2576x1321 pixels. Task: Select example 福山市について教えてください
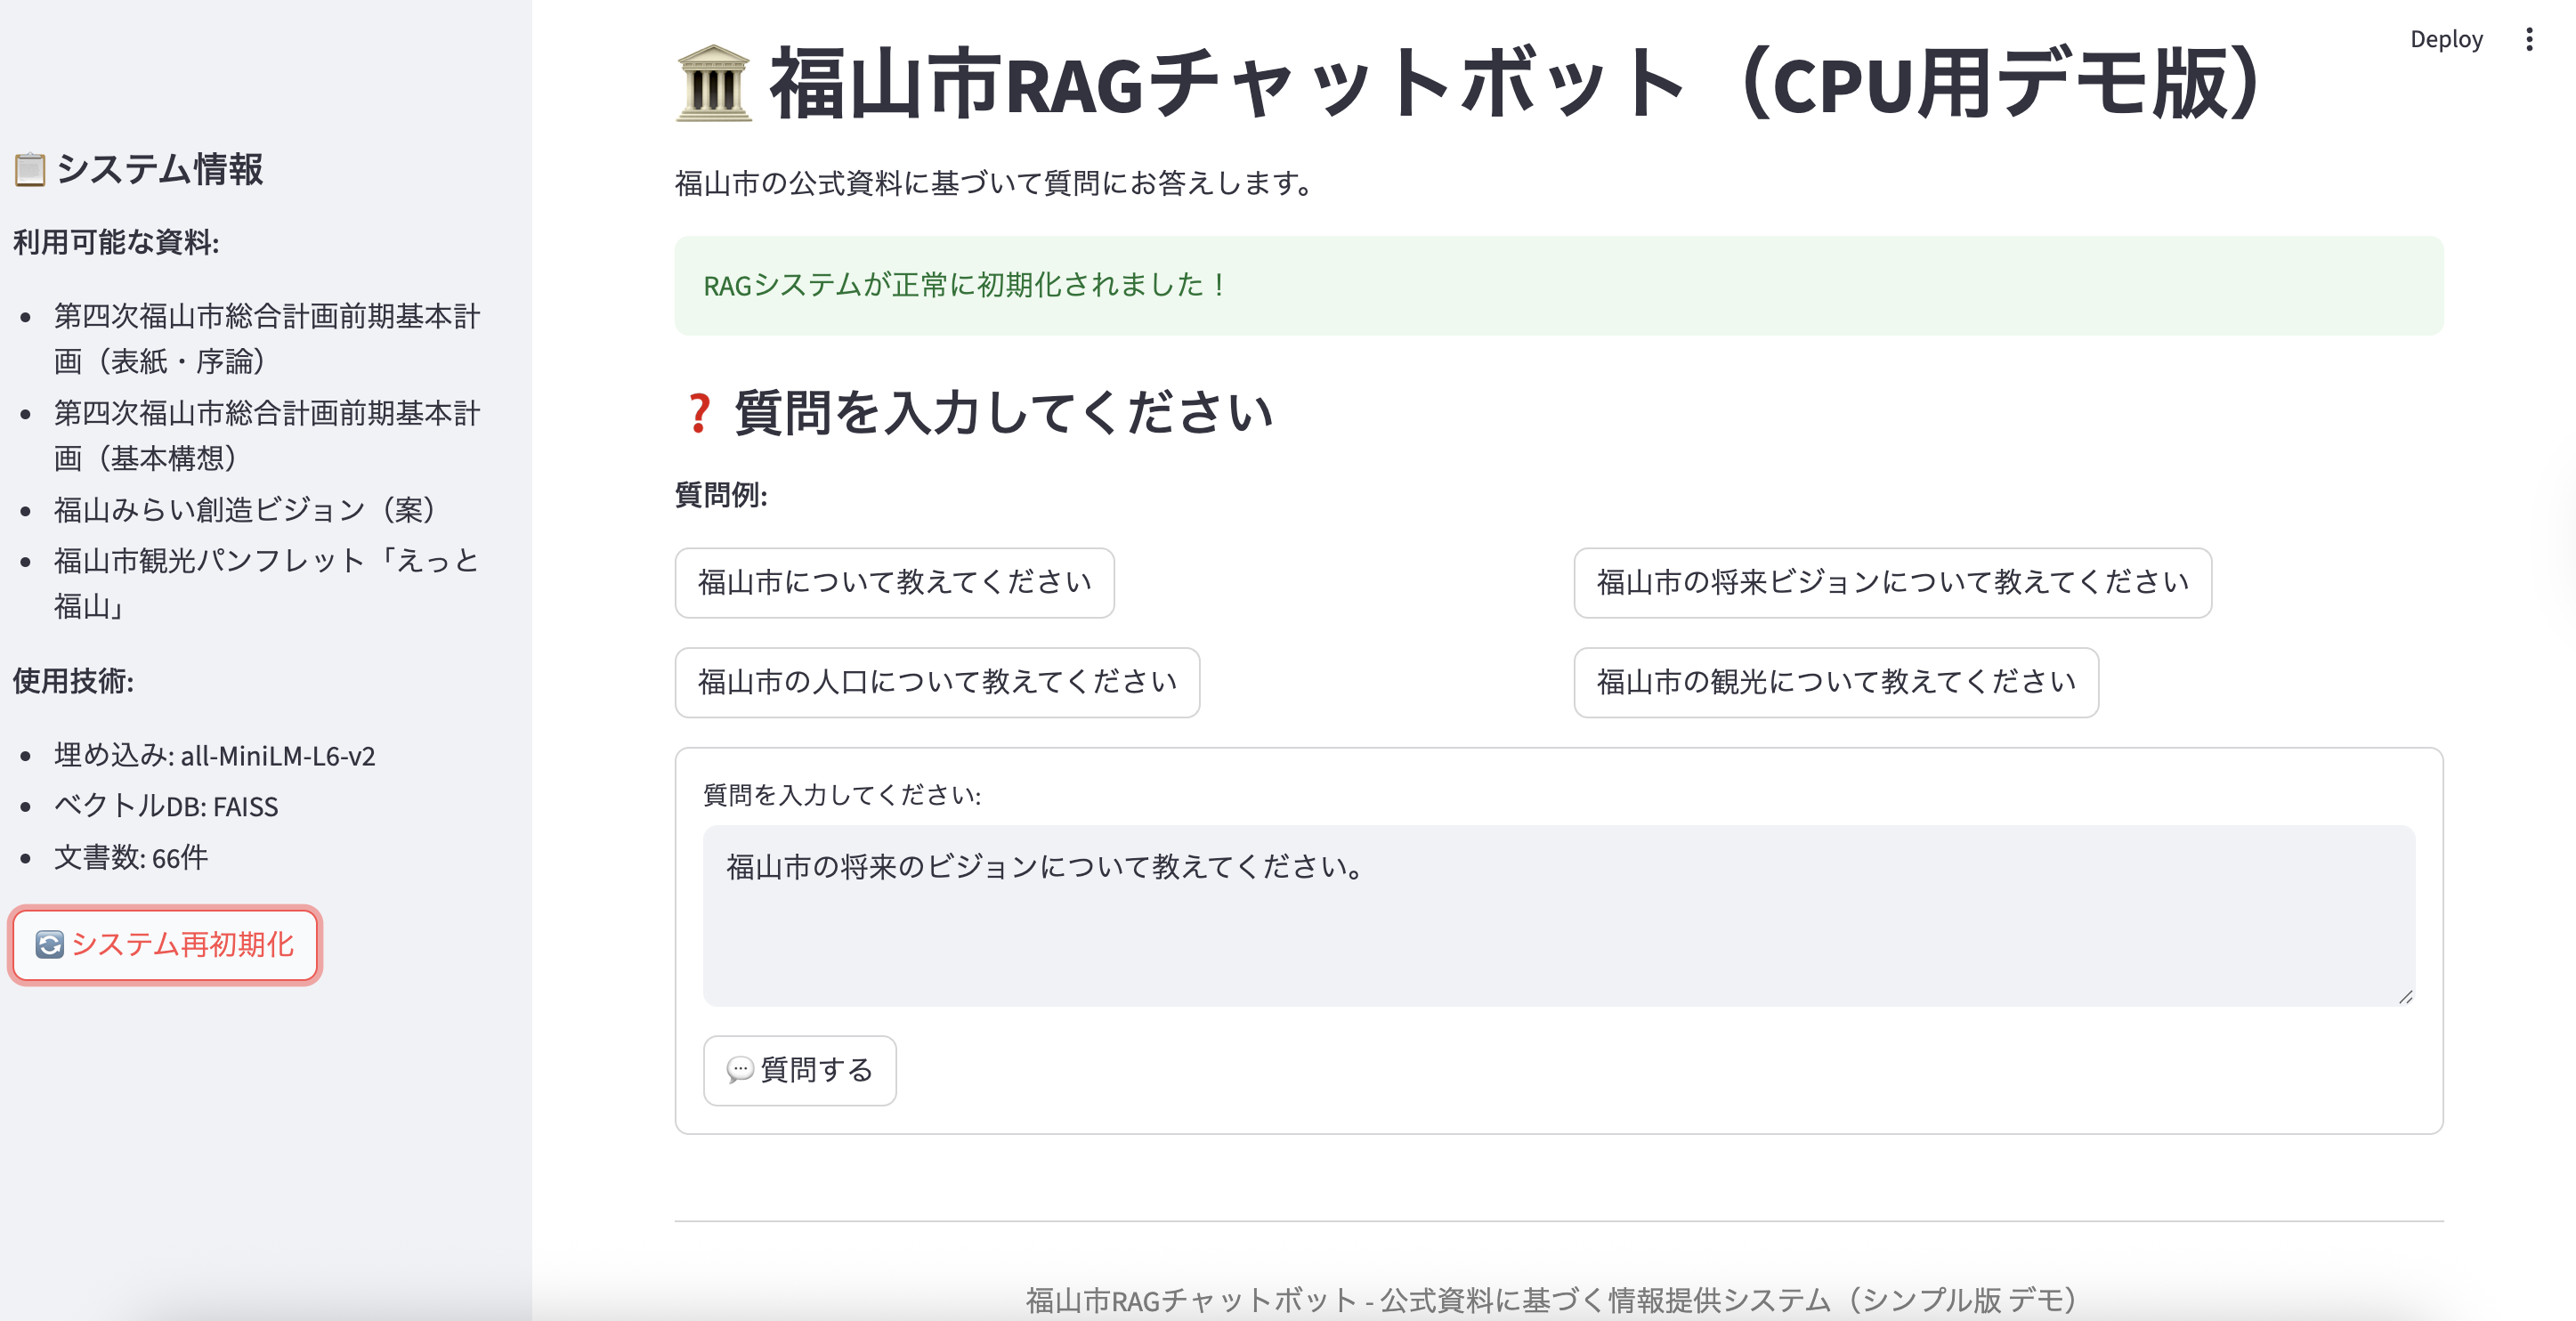pos(894,582)
